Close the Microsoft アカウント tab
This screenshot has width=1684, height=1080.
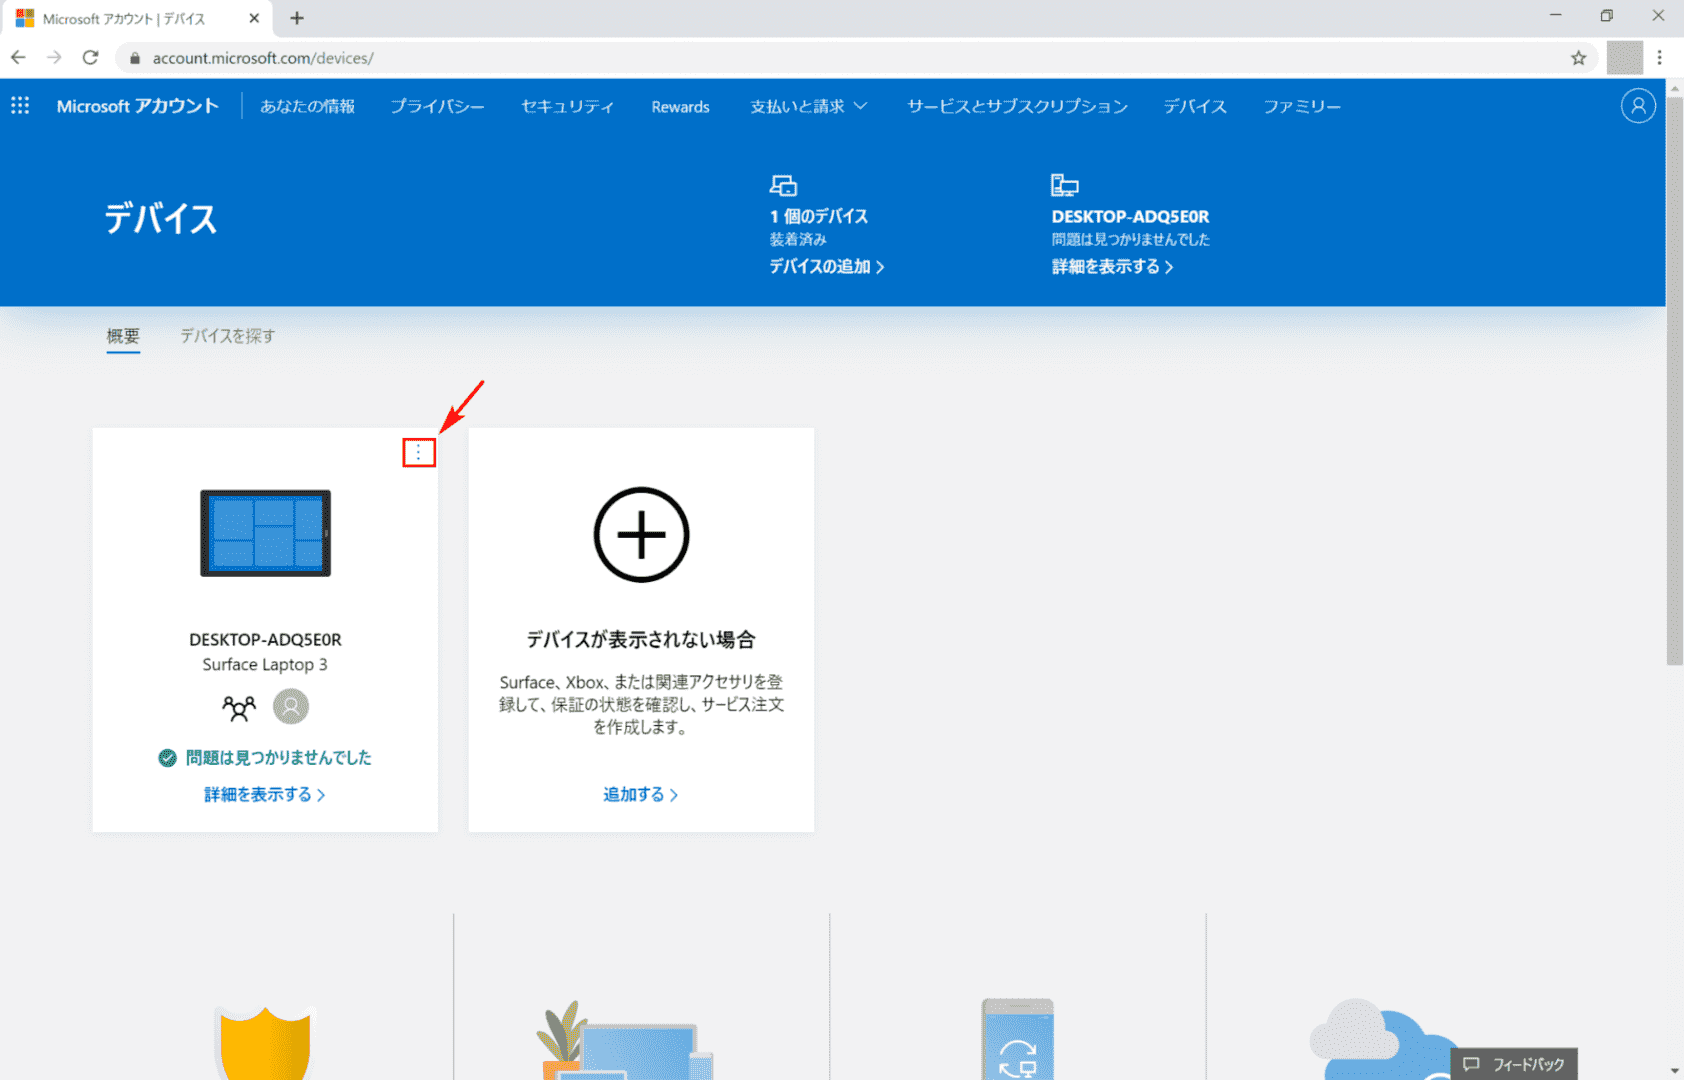(254, 18)
